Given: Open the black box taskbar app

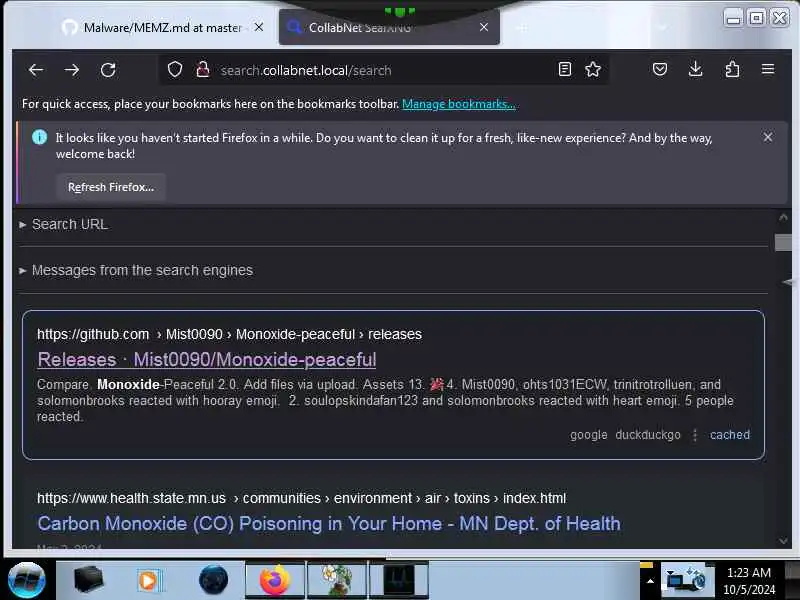Looking at the screenshot, I should coord(88,580).
